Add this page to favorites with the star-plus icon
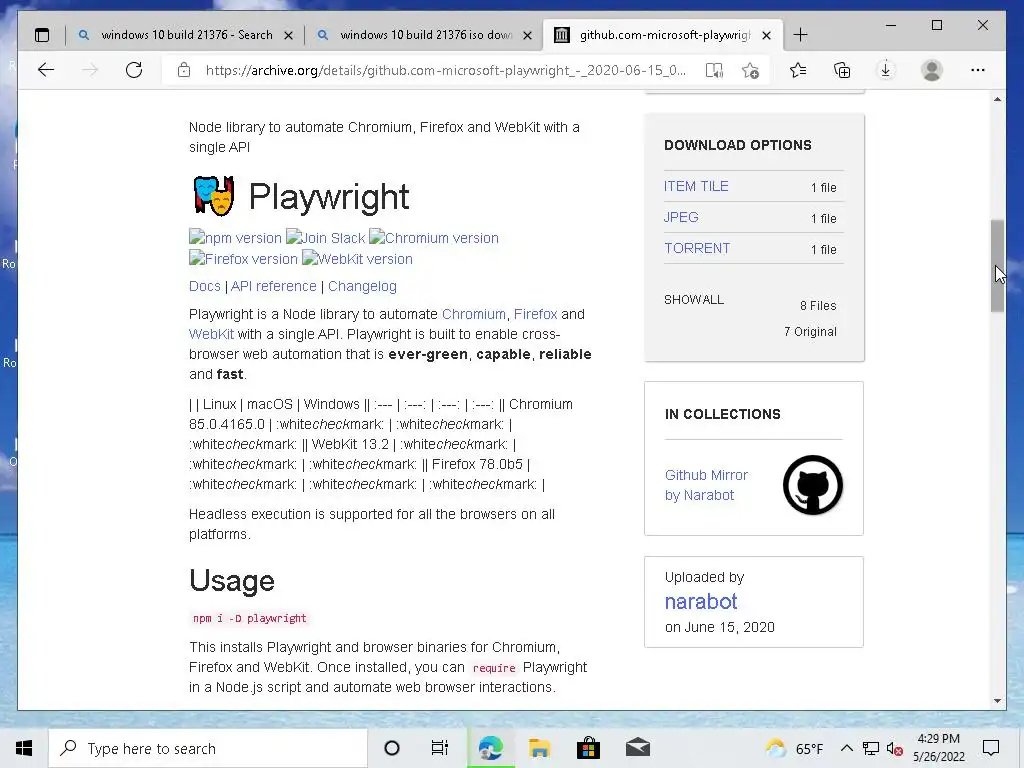Image resolution: width=1024 pixels, height=768 pixels. pyautogui.click(x=750, y=70)
